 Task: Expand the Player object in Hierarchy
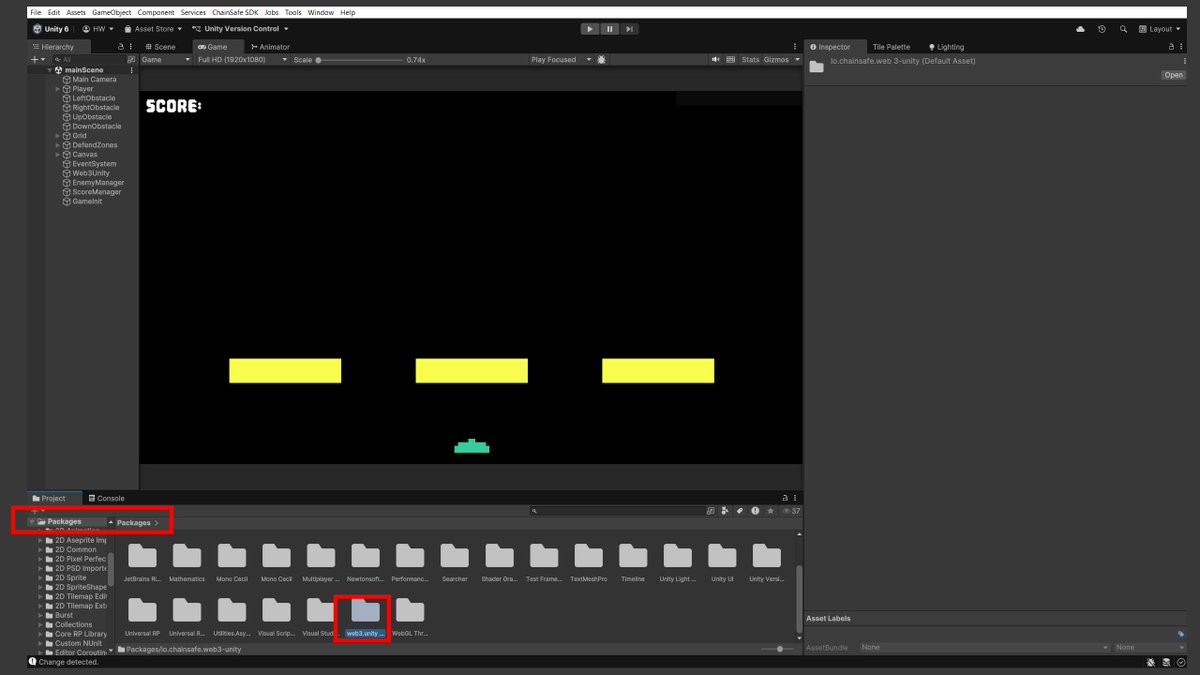(x=58, y=89)
